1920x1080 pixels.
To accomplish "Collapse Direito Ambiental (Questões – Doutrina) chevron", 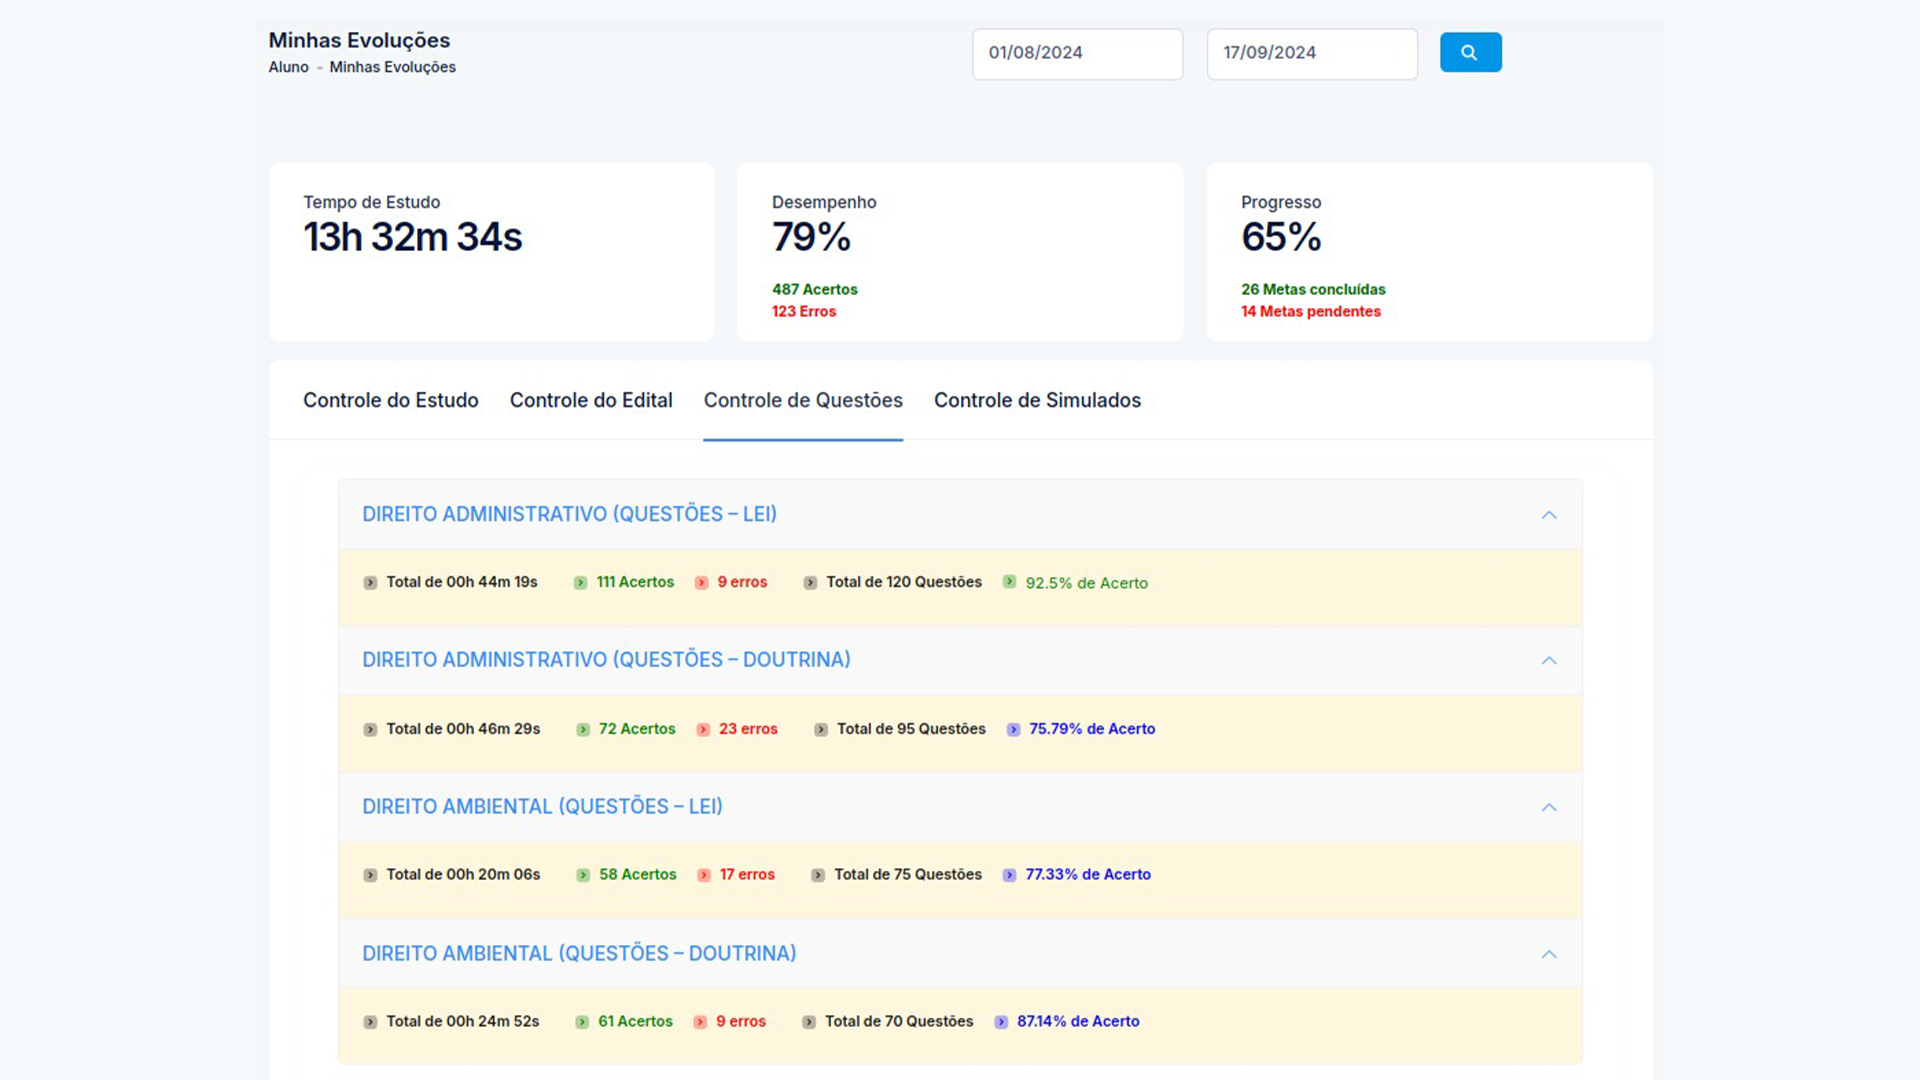I will coord(1549,954).
